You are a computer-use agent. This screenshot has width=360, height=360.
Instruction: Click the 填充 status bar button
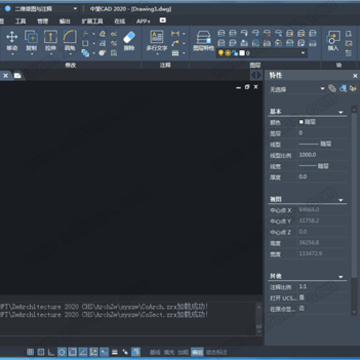[169, 352]
